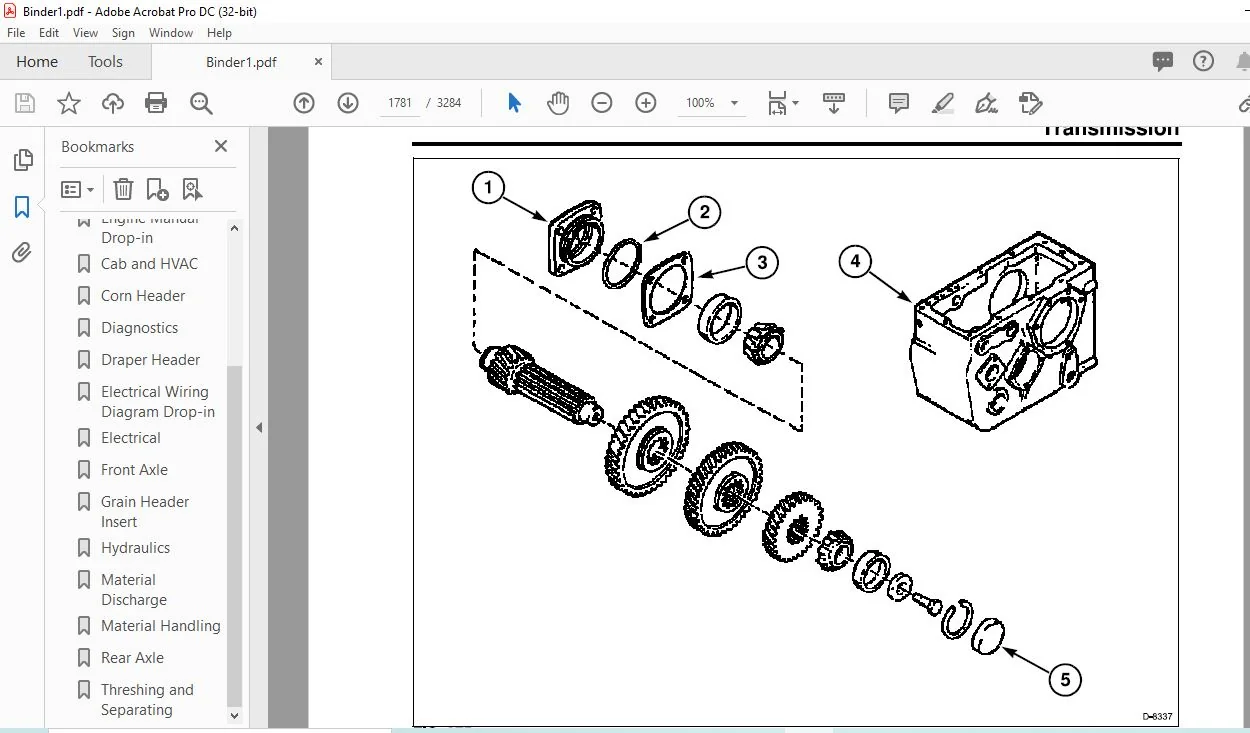
Task: Toggle the Bookmarks panel icon
Action: click(22, 207)
